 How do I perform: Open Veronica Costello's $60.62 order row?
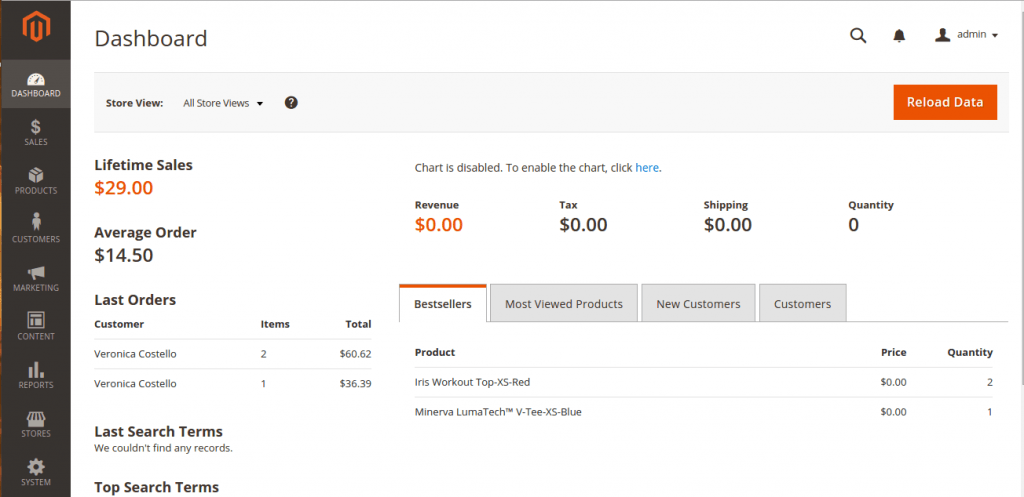232,354
